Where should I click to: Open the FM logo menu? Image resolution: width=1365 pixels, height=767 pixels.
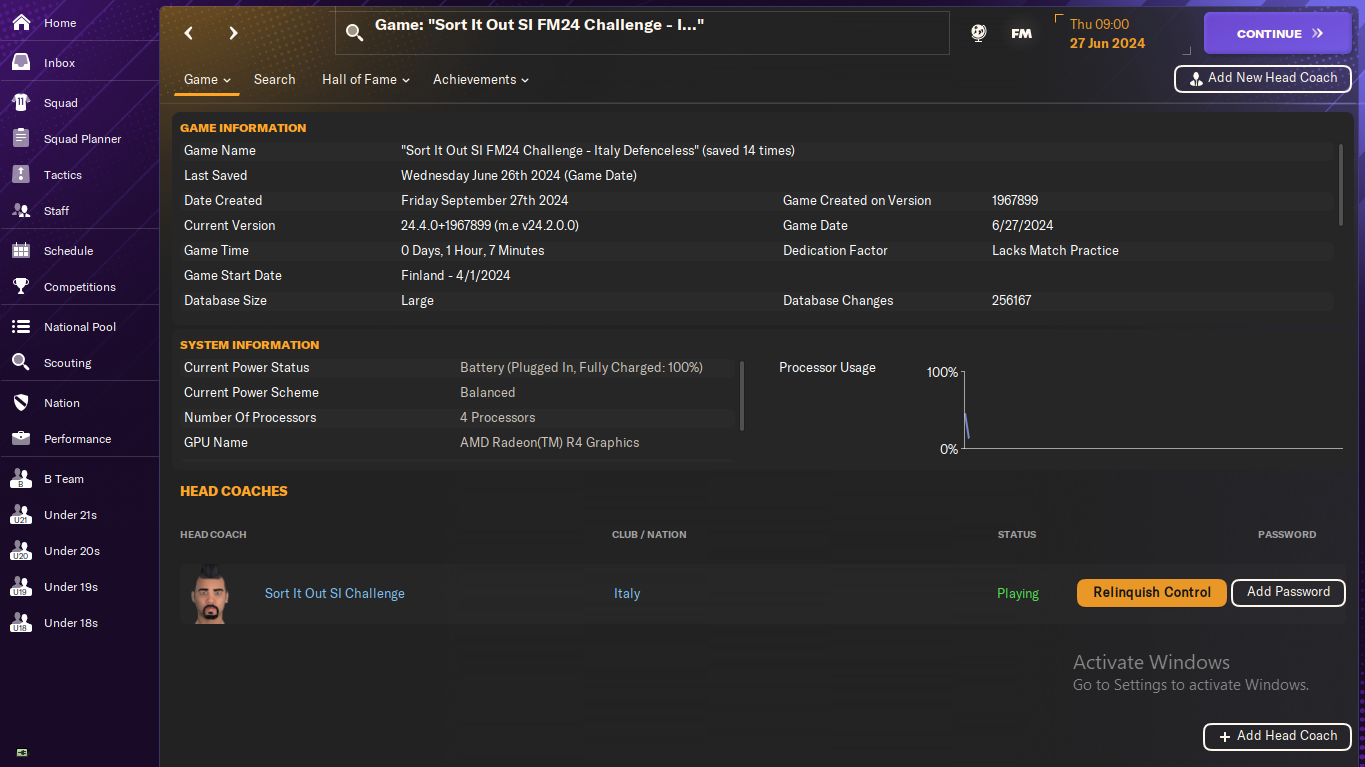pos(1021,33)
